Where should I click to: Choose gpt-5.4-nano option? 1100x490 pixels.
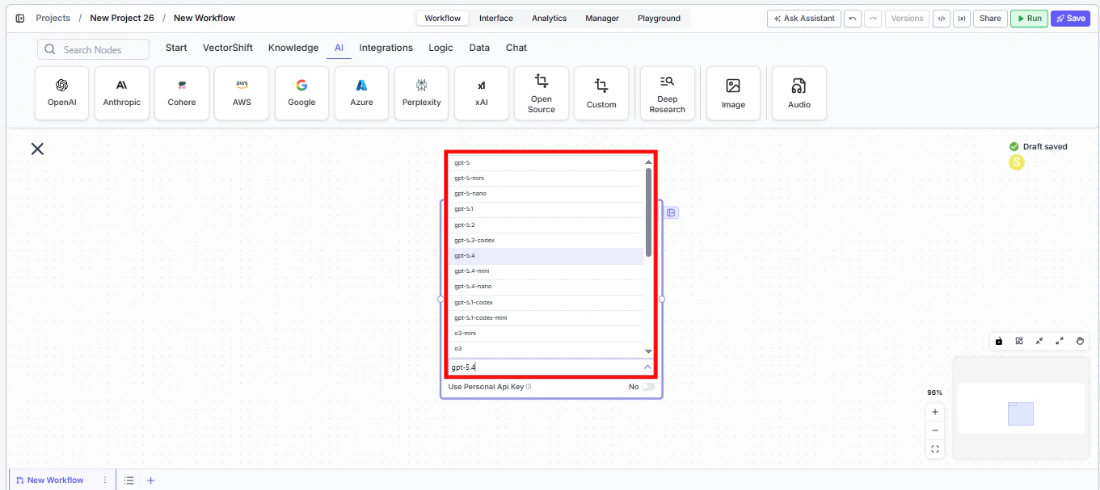(546, 286)
